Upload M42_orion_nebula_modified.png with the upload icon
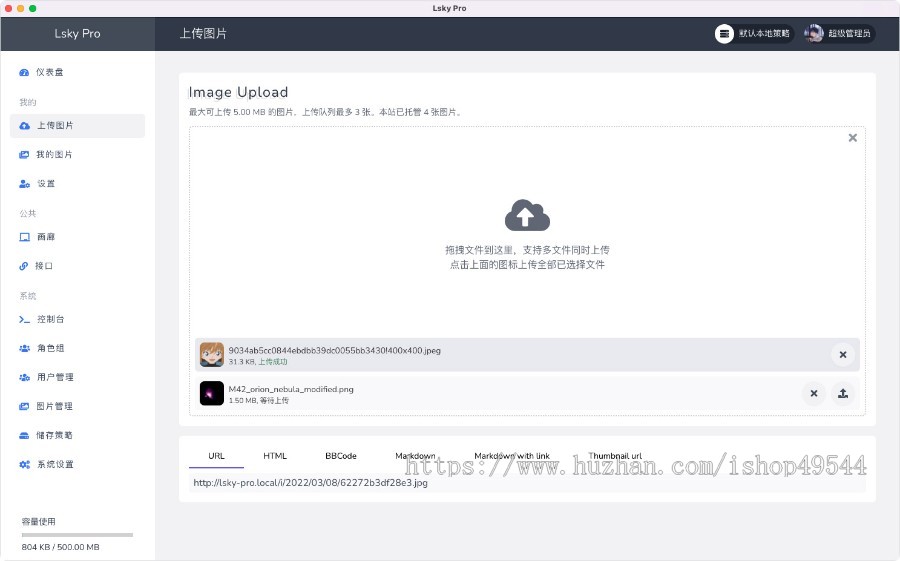The height and width of the screenshot is (561, 900). [x=843, y=393]
